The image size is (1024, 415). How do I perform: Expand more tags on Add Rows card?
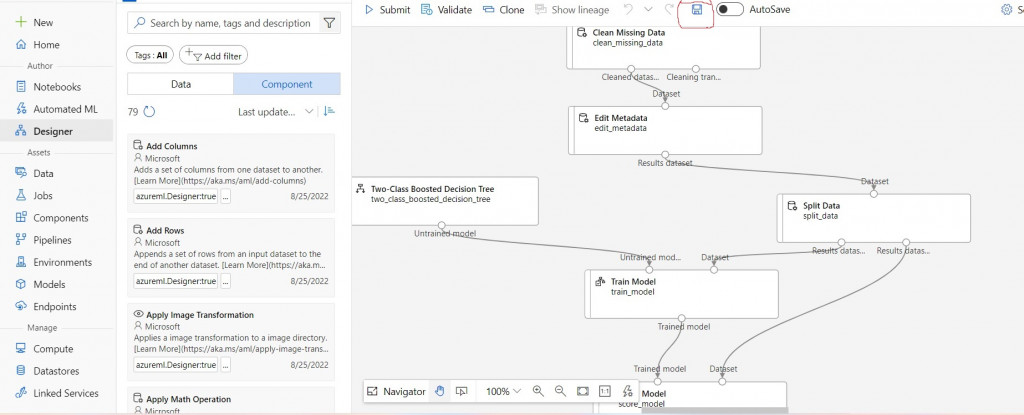coord(225,280)
